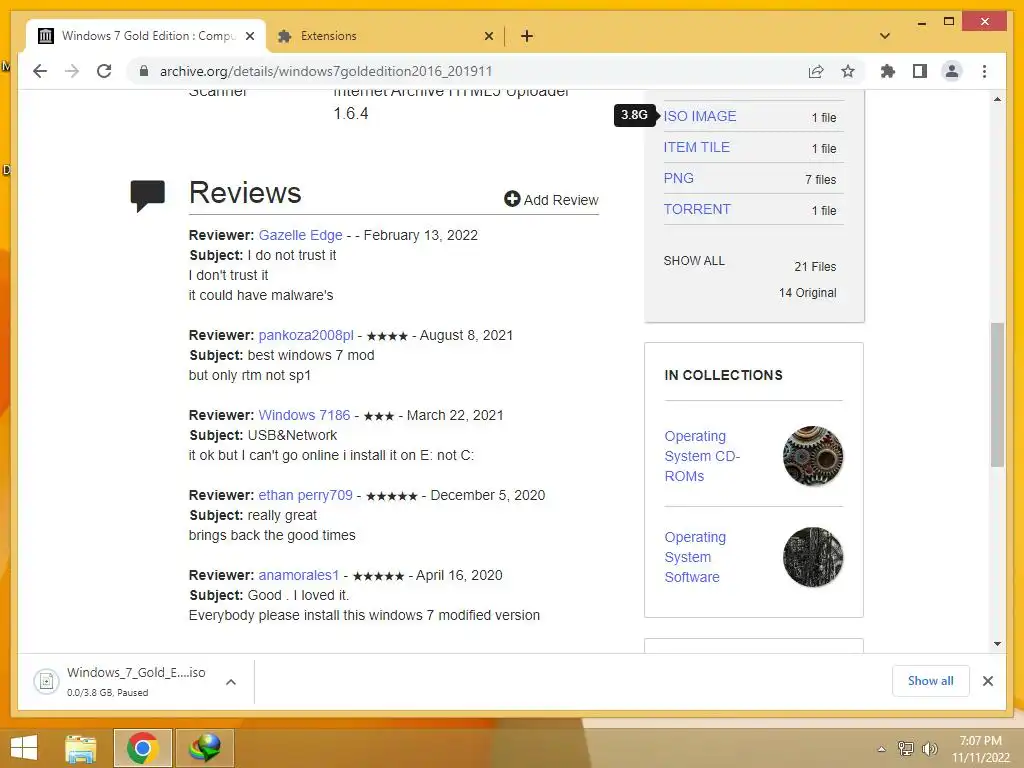Close the Extensions tab
The width and height of the screenshot is (1024, 768).
(x=488, y=36)
